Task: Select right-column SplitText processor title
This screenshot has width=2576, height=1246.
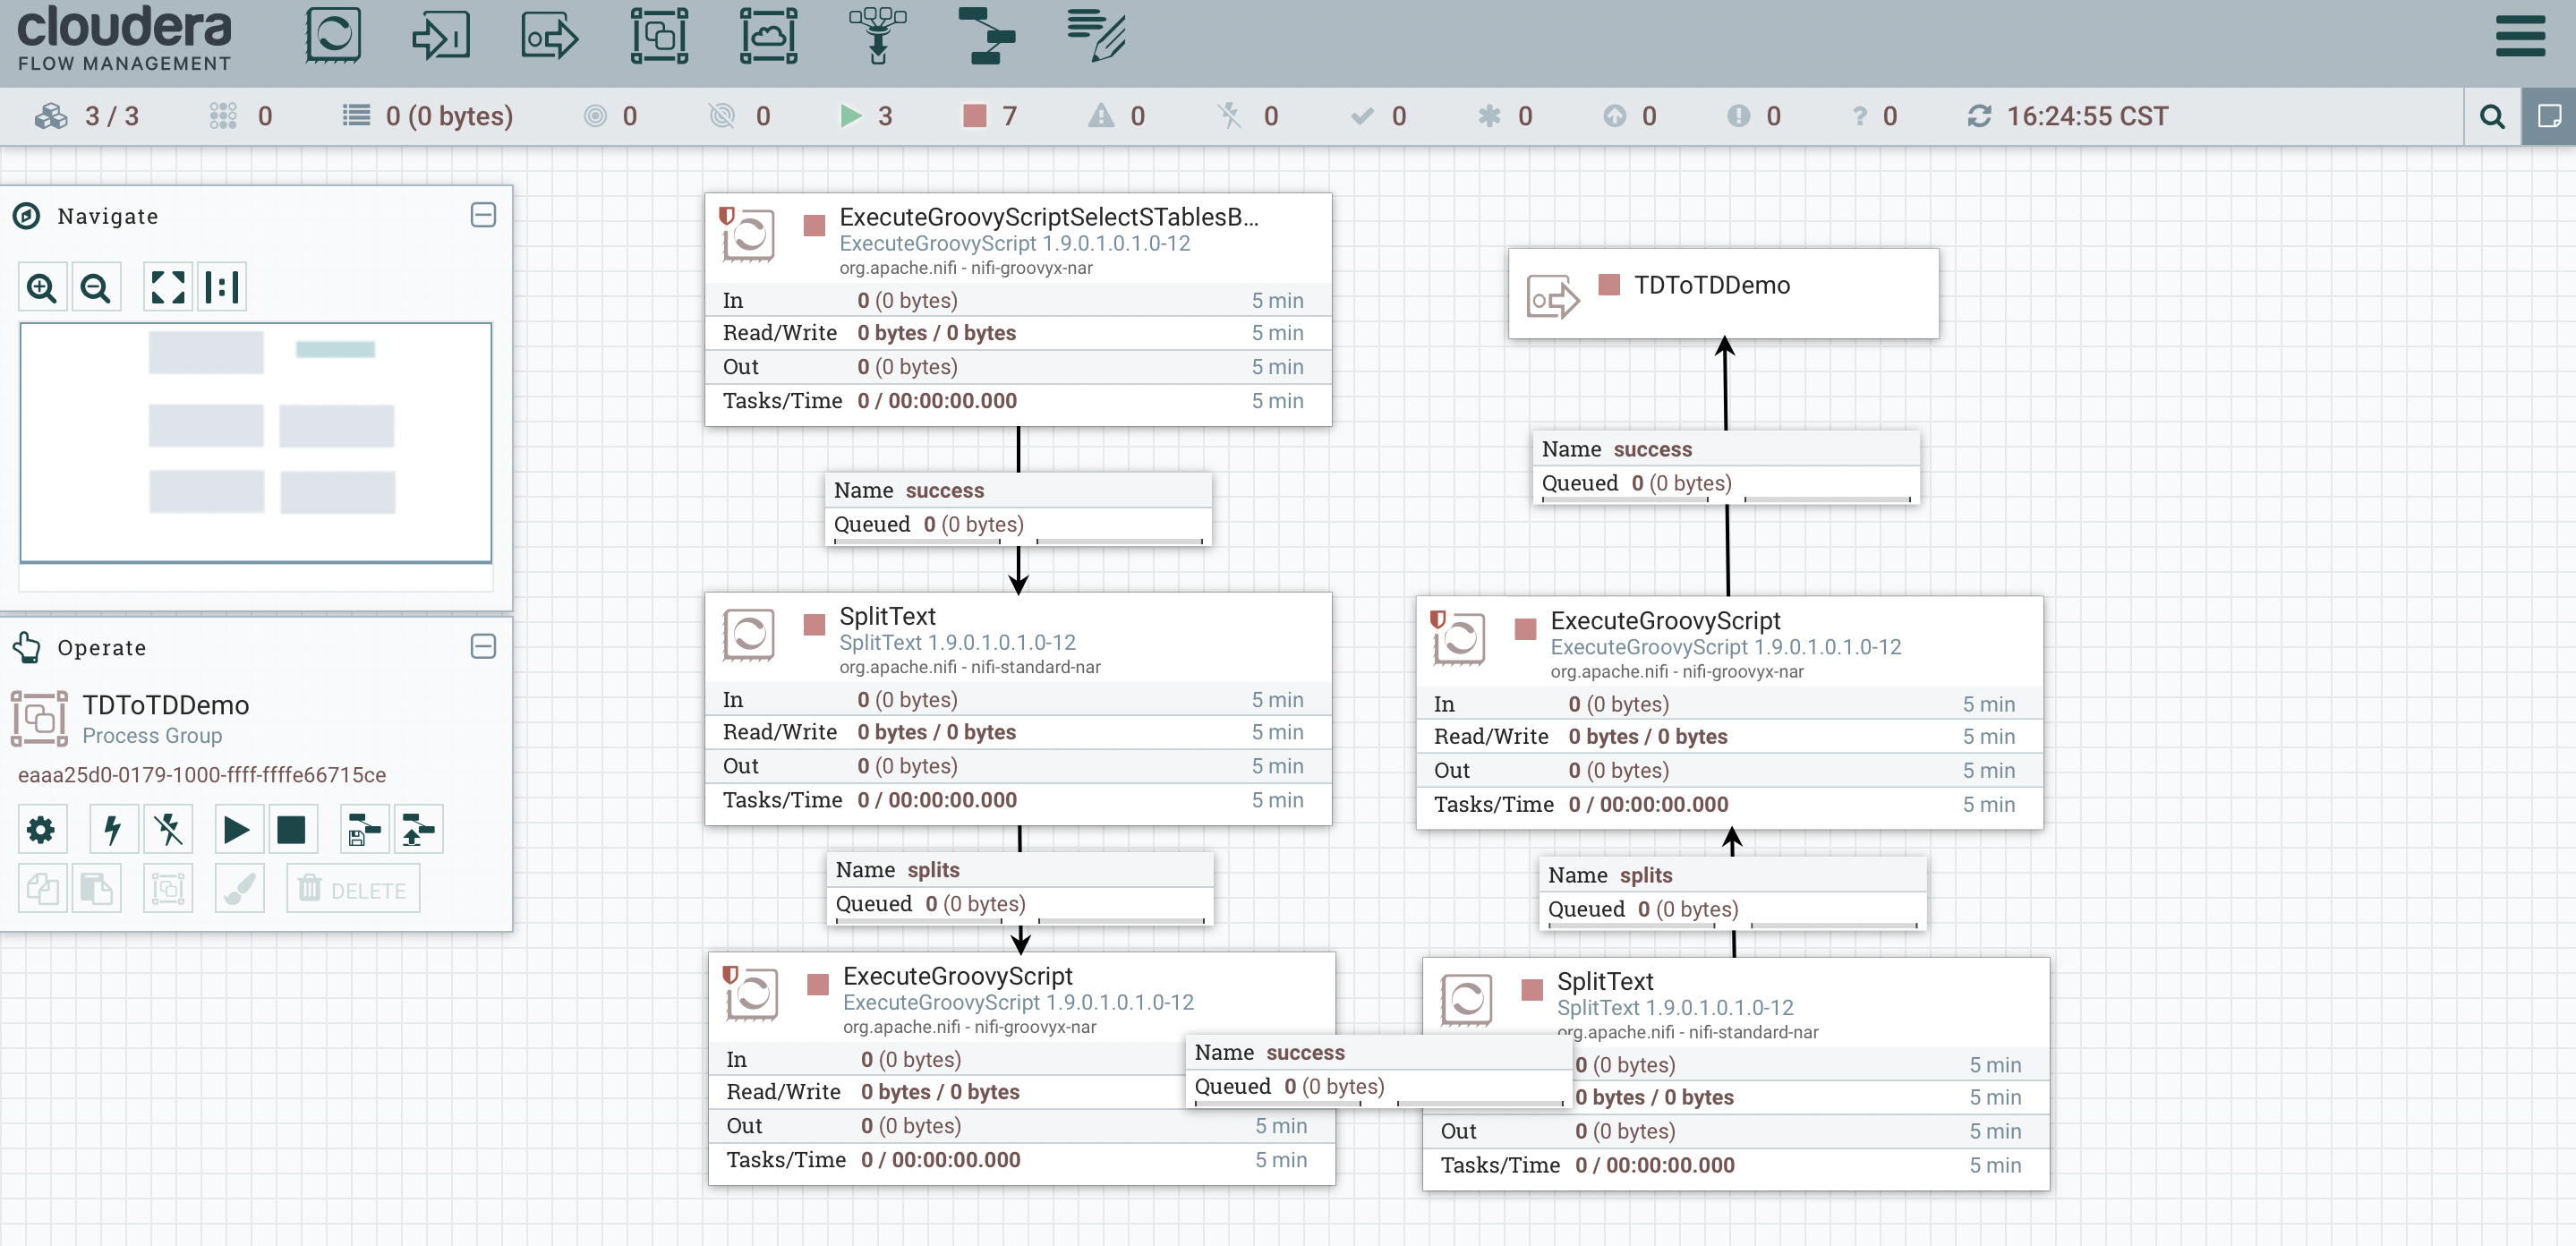Action: [x=1605, y=981]
